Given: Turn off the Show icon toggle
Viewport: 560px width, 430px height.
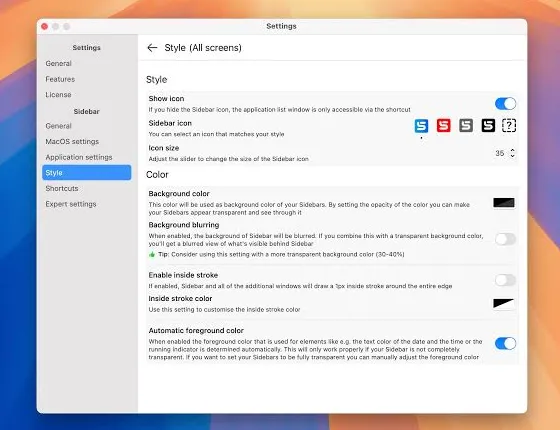Looking at the screenshot, I should pos(505,104).
